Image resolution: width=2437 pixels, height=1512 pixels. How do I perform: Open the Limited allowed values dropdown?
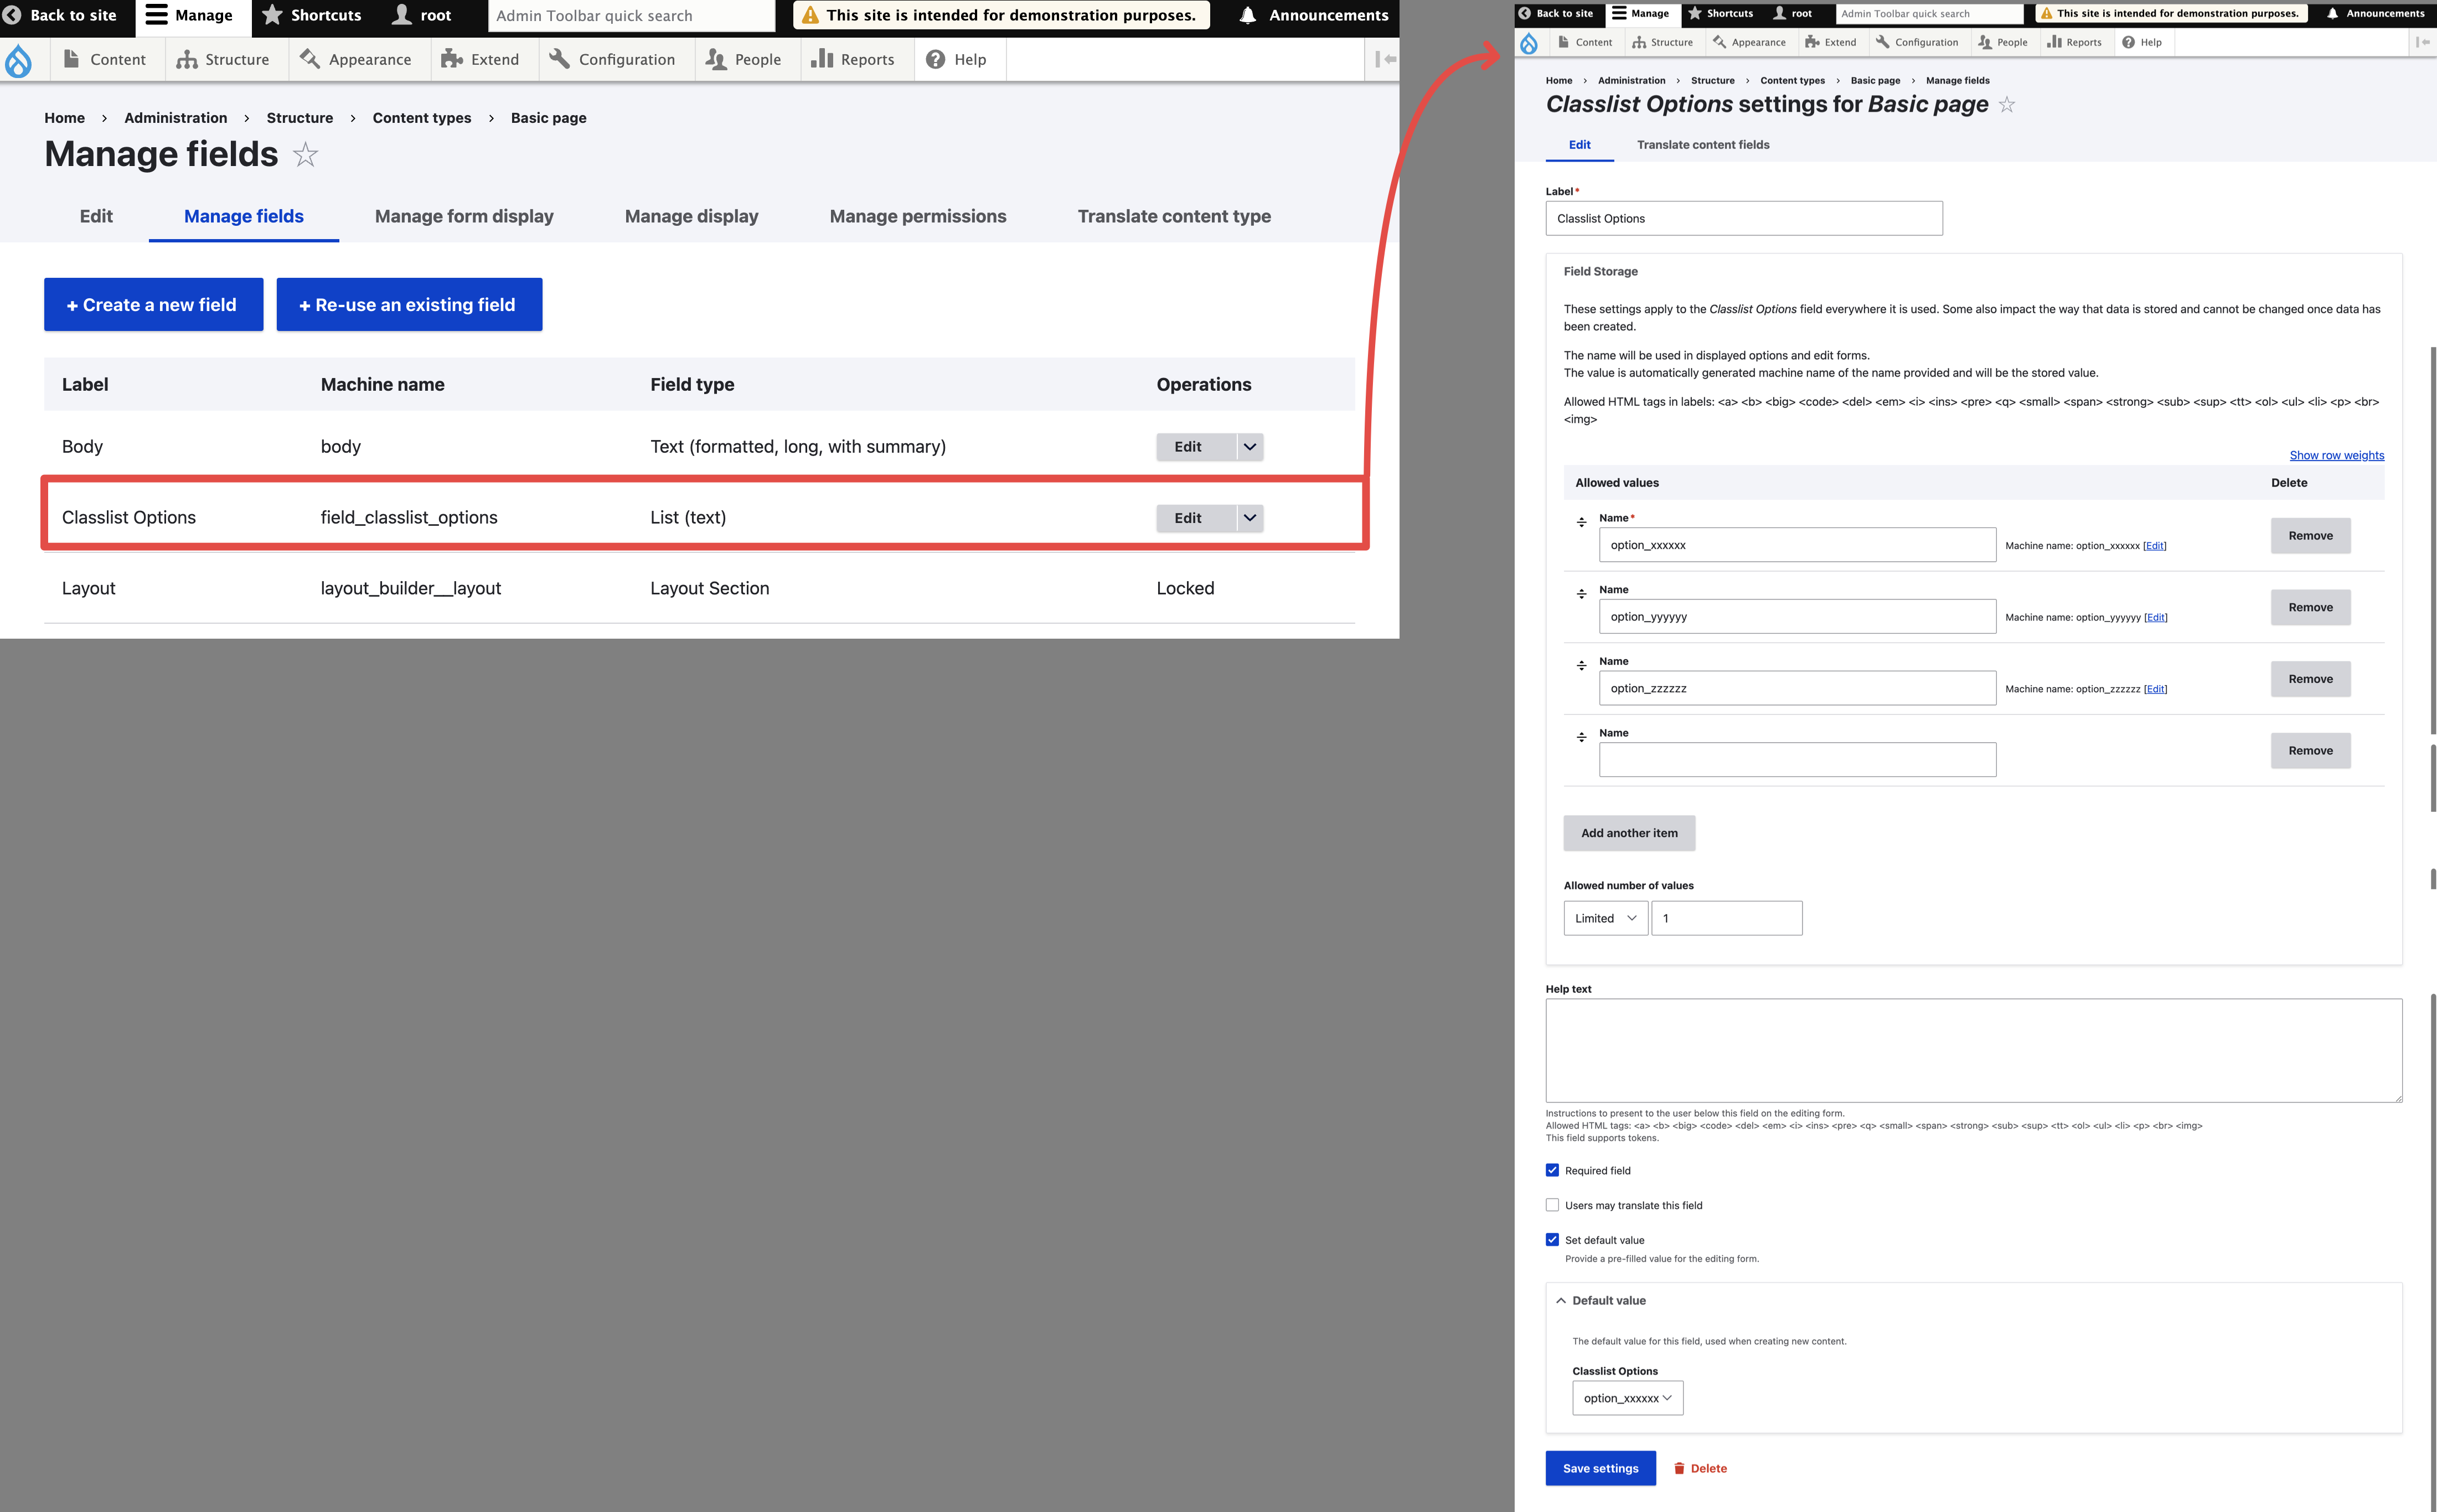1605,918
